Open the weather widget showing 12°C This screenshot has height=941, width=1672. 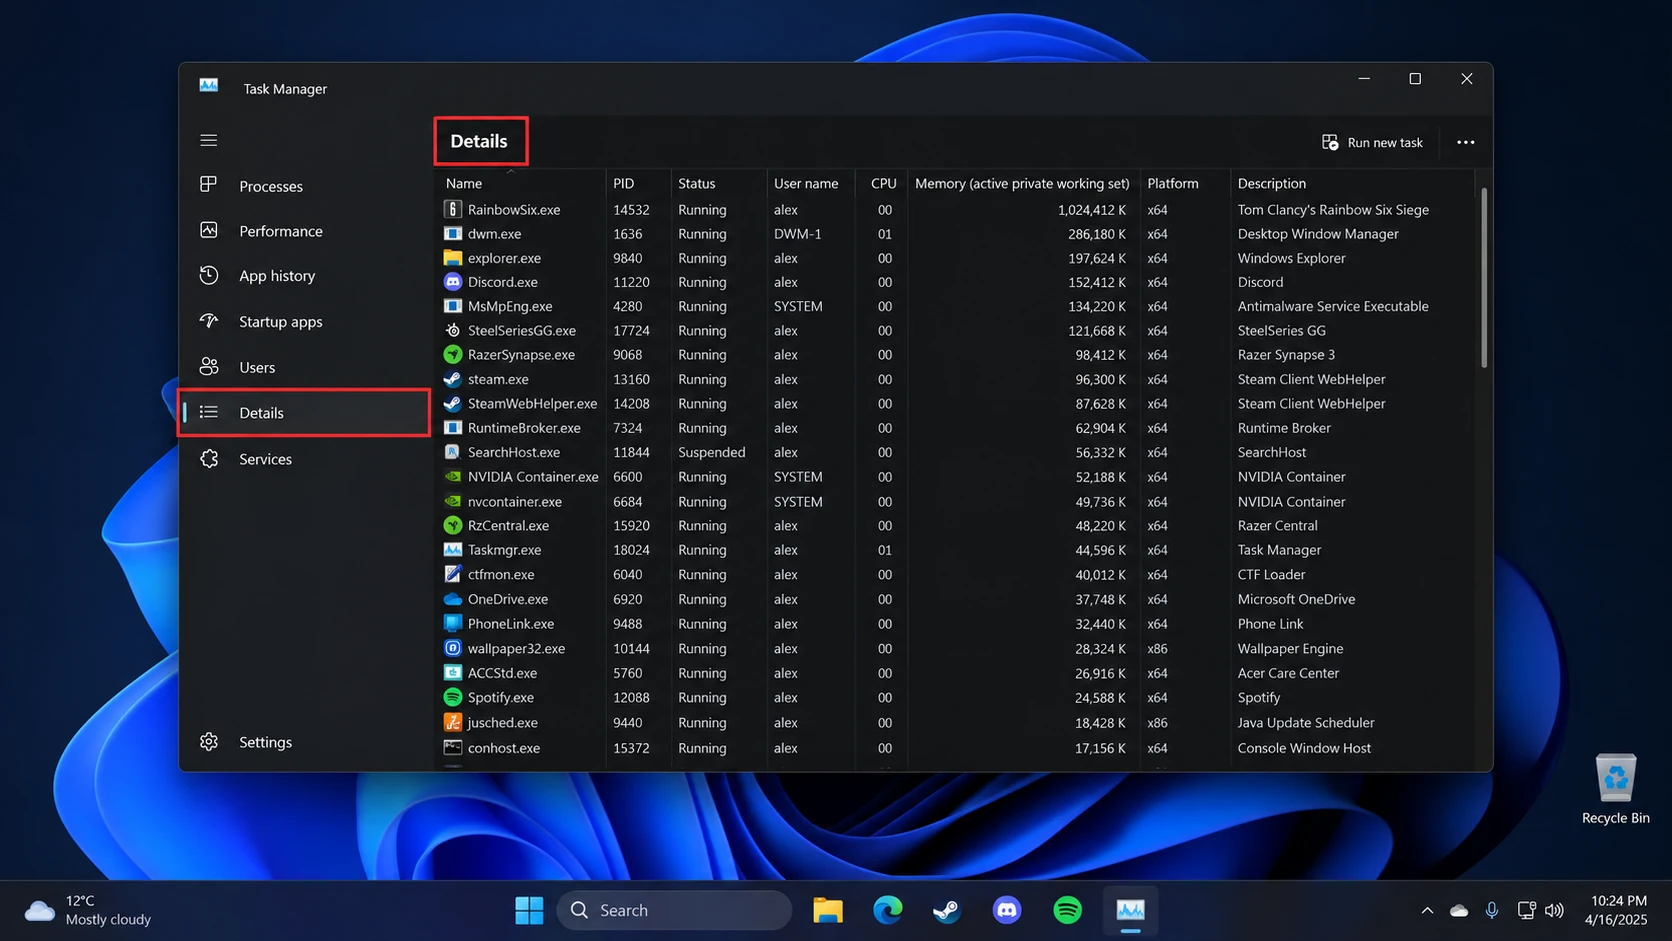tap(88, 910)
